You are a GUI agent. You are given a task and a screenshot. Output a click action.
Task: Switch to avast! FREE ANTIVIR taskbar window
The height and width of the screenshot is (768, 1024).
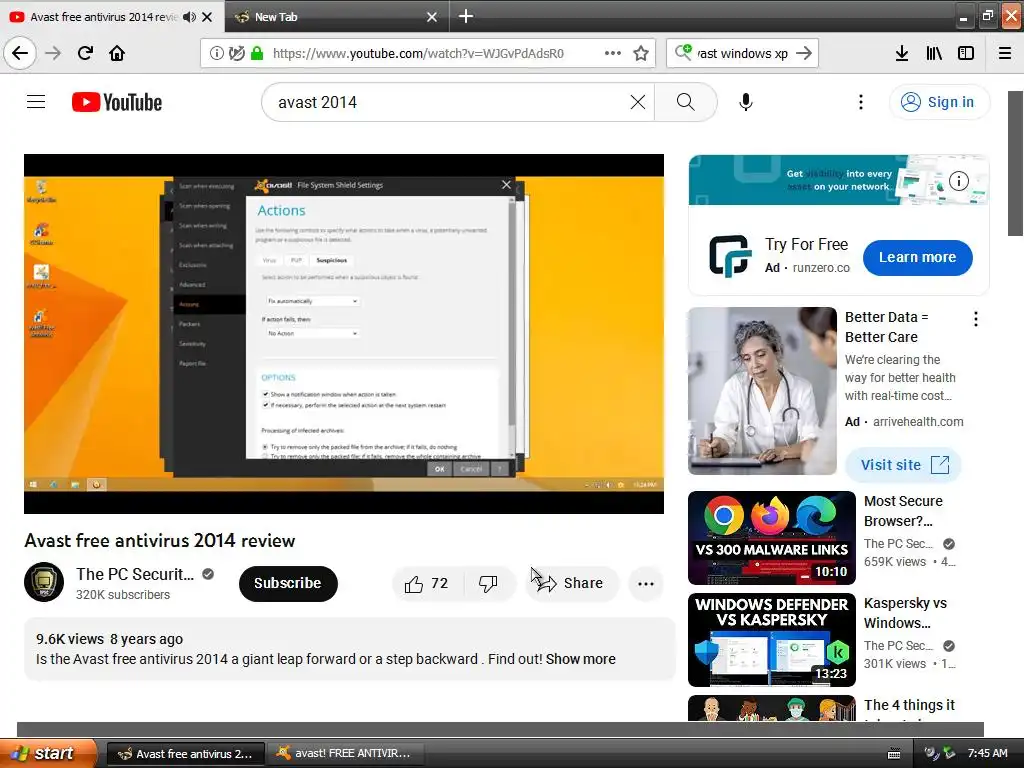[x=346, y=754]
